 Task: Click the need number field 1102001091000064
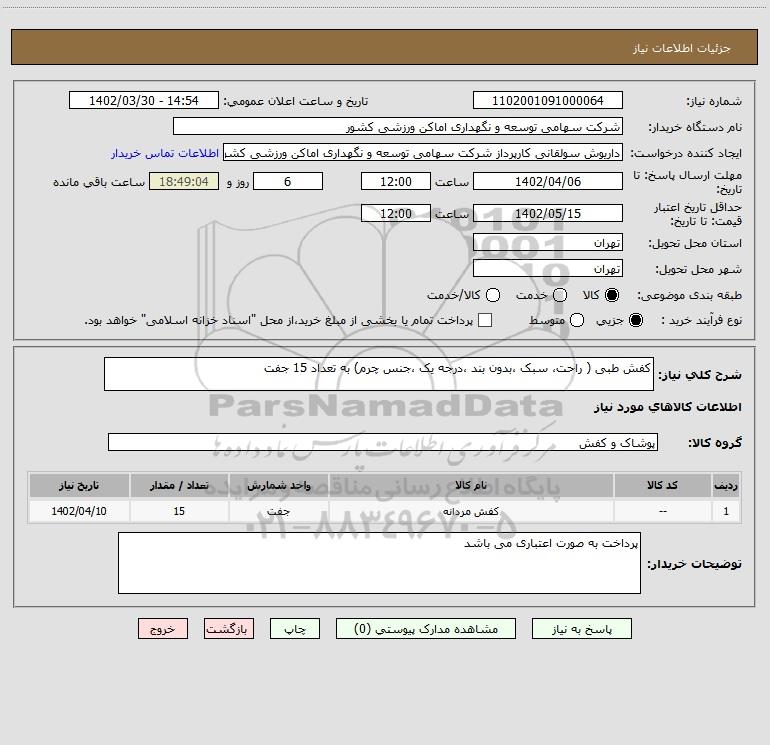(x=548, y=100)
